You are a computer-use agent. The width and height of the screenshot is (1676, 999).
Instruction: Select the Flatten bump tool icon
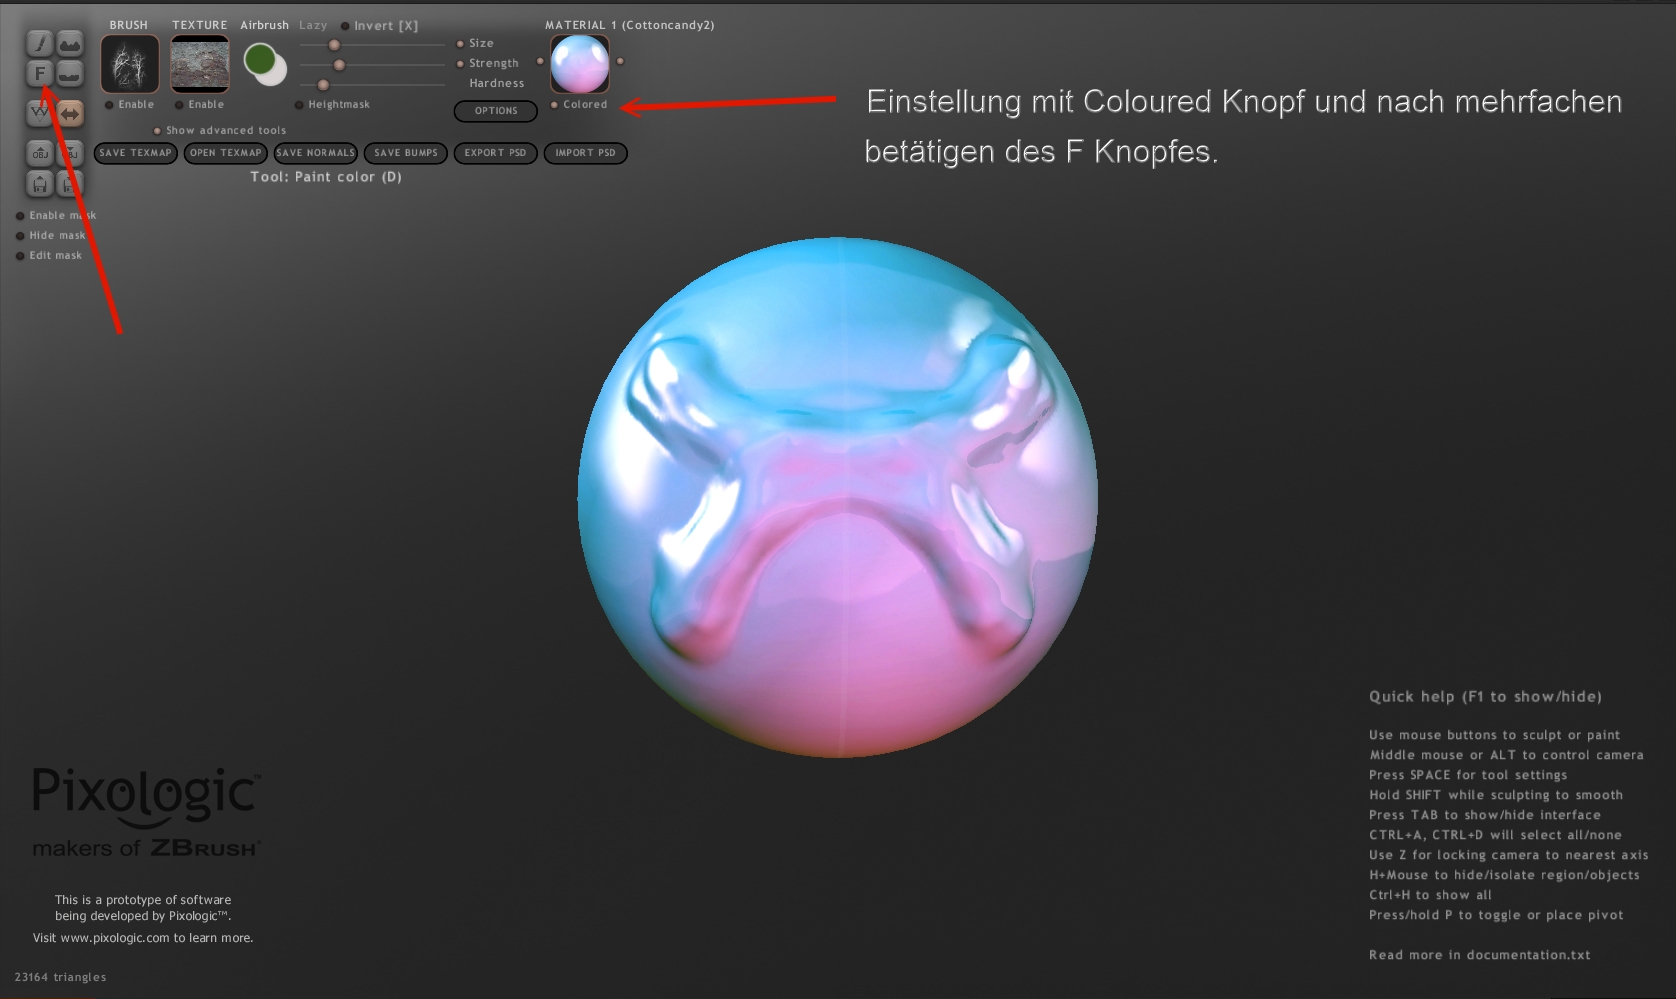69,73
